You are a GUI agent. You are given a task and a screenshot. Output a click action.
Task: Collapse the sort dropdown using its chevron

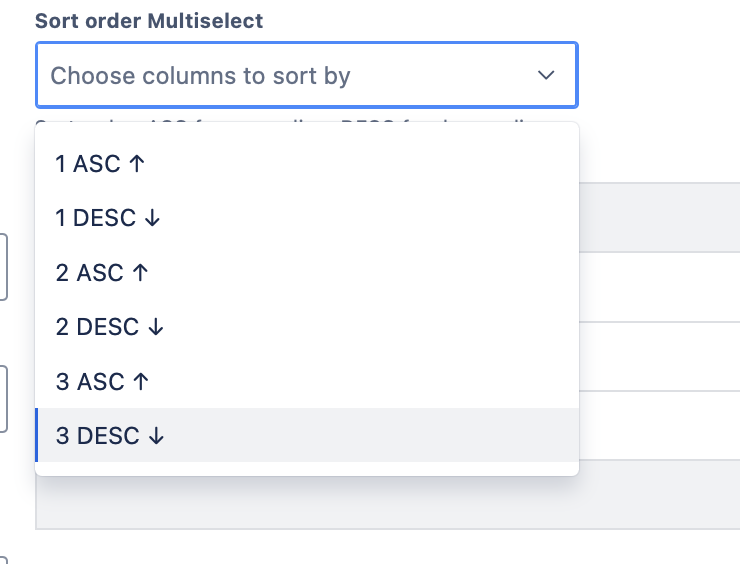pos(546,75)
